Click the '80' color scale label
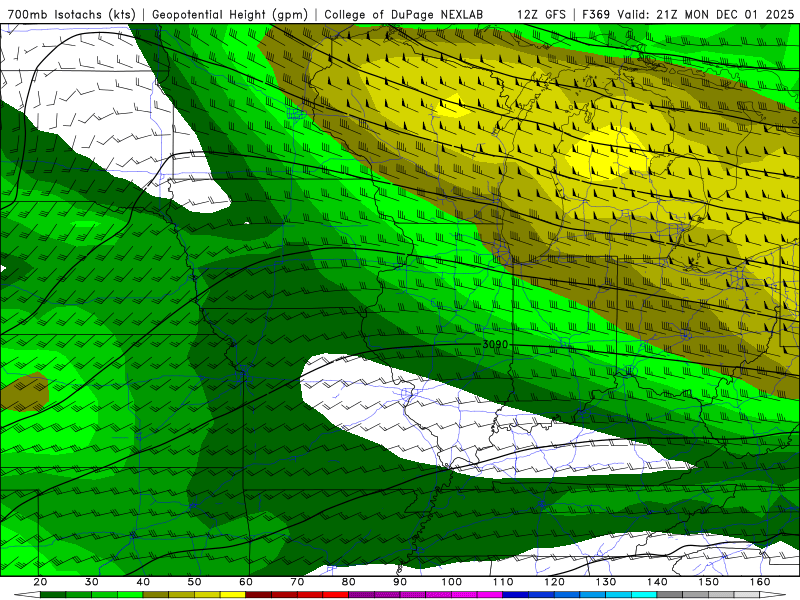800x600 pixels. click(x=348, y=582)
